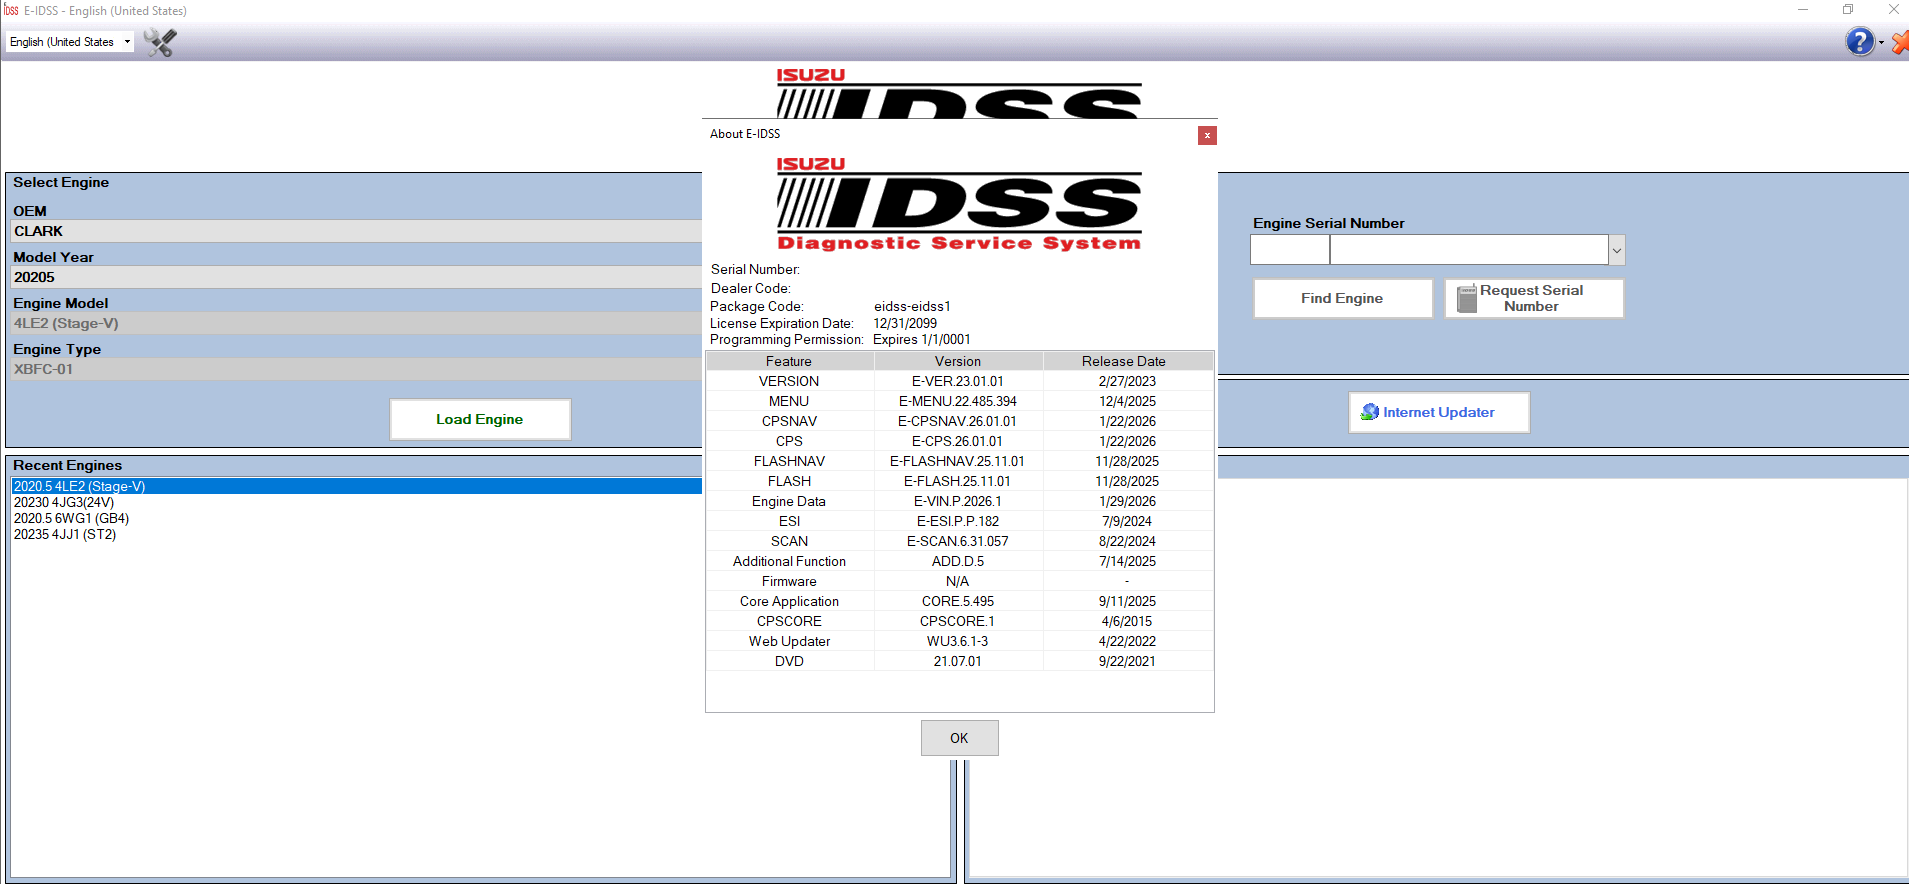
Task: Click the Request Serial Number button
Action: pyautogui.click(x=1534, y=298)
